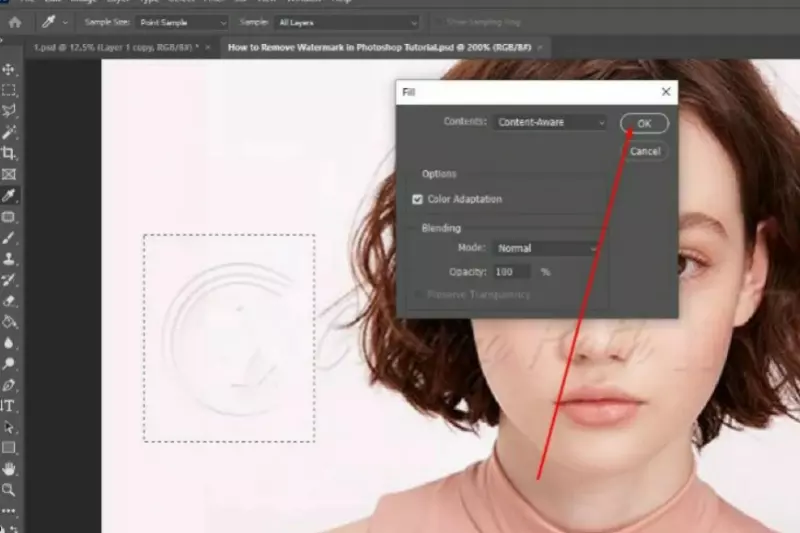
Task: Expand the tool preset picker arrow
Action: click(65, 22)
